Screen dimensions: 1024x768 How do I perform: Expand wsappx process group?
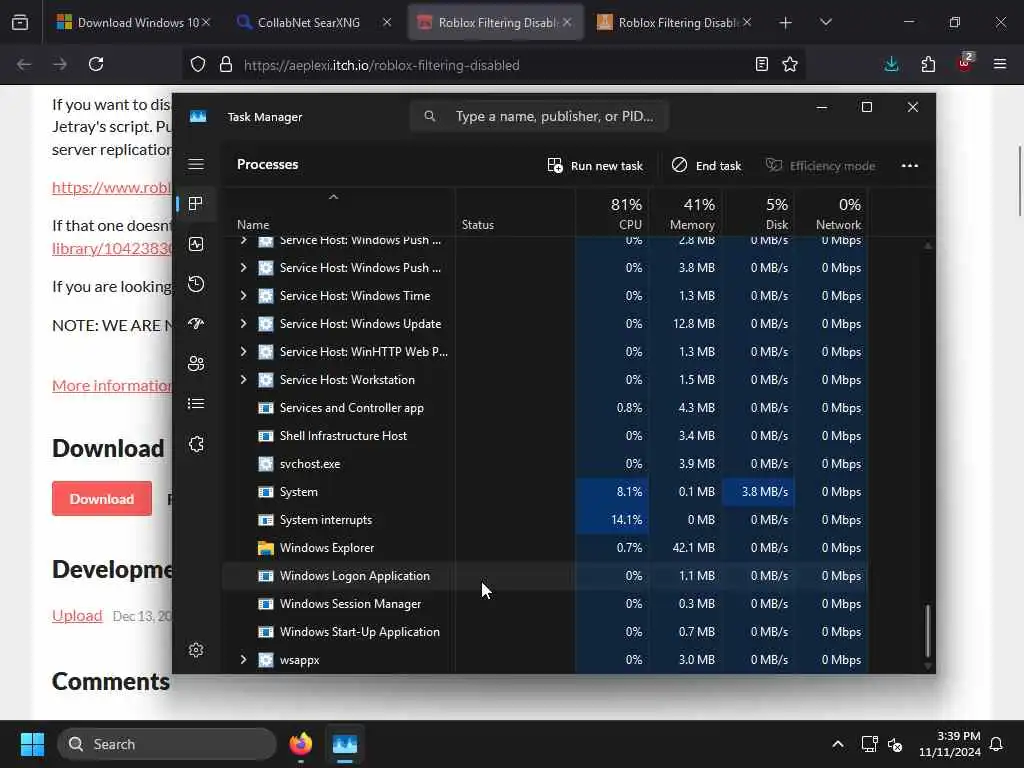coord(243,660)
